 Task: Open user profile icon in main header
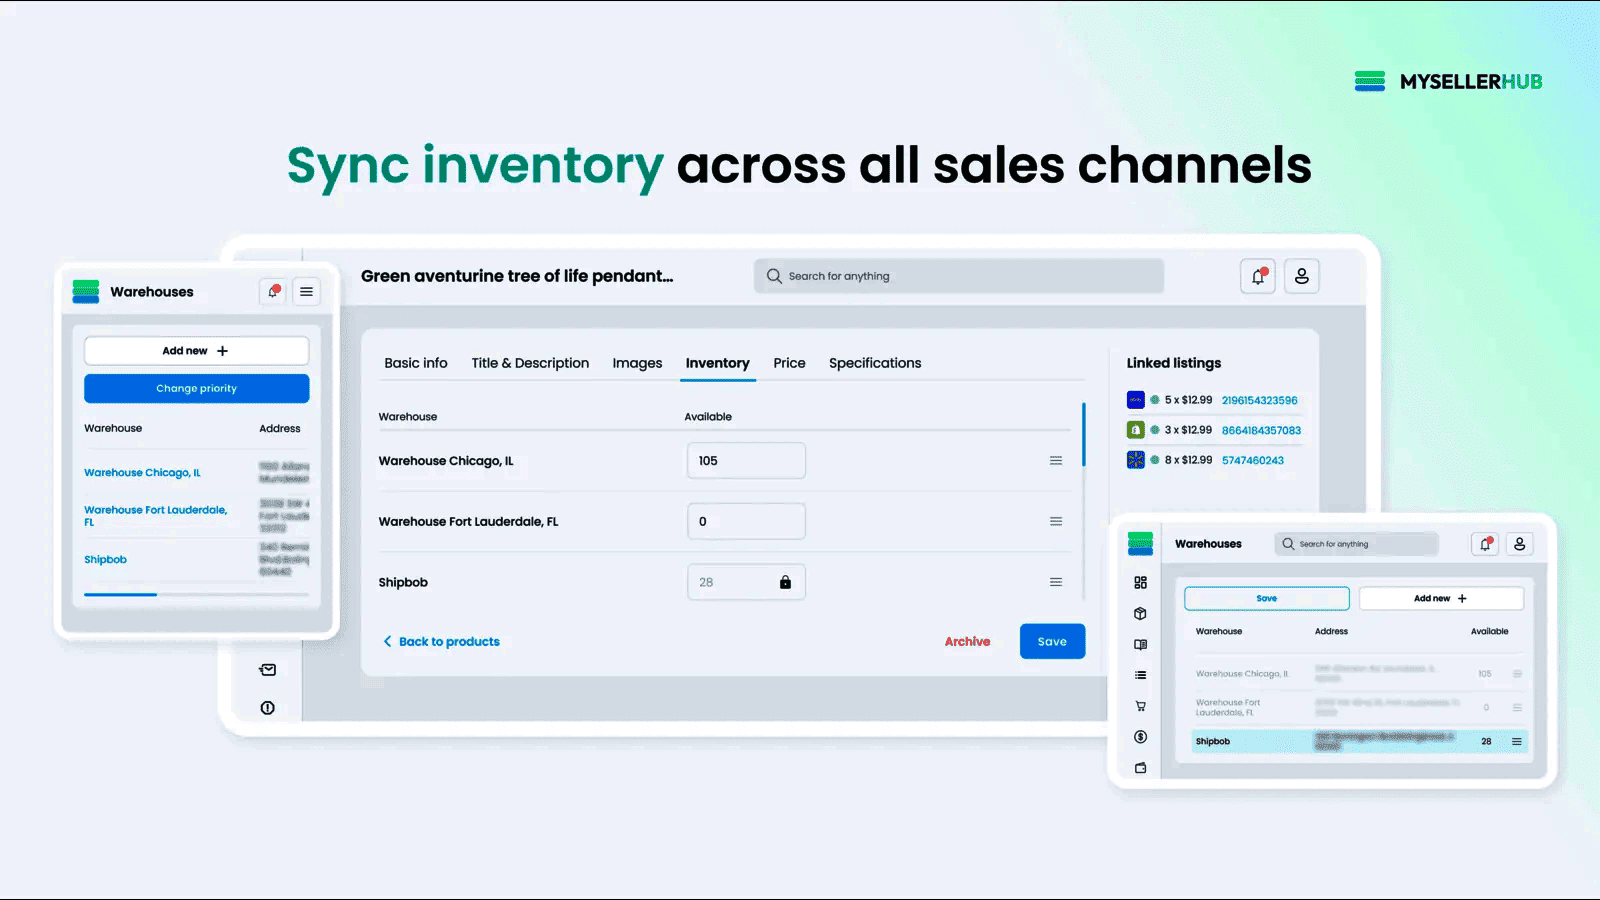tap(1302, 276)
